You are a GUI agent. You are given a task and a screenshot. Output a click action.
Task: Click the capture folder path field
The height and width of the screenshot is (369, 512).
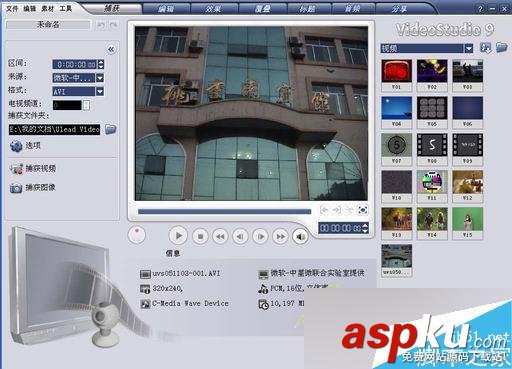point(54,129)
